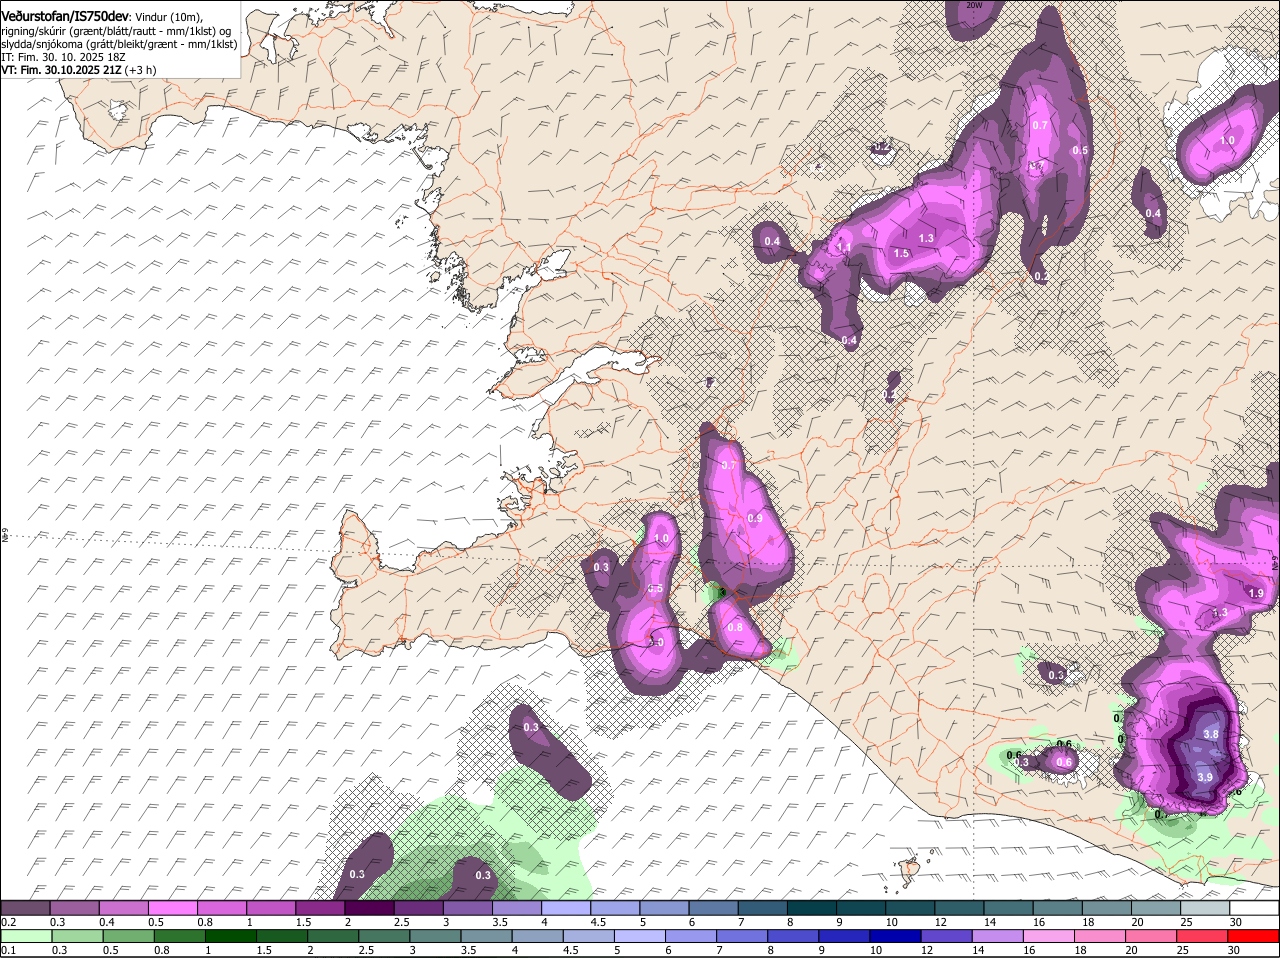Click the dark mauve 0.2–0.3 swatch in upper legend
Screen dimensions: 1280x958
(26, 908)
